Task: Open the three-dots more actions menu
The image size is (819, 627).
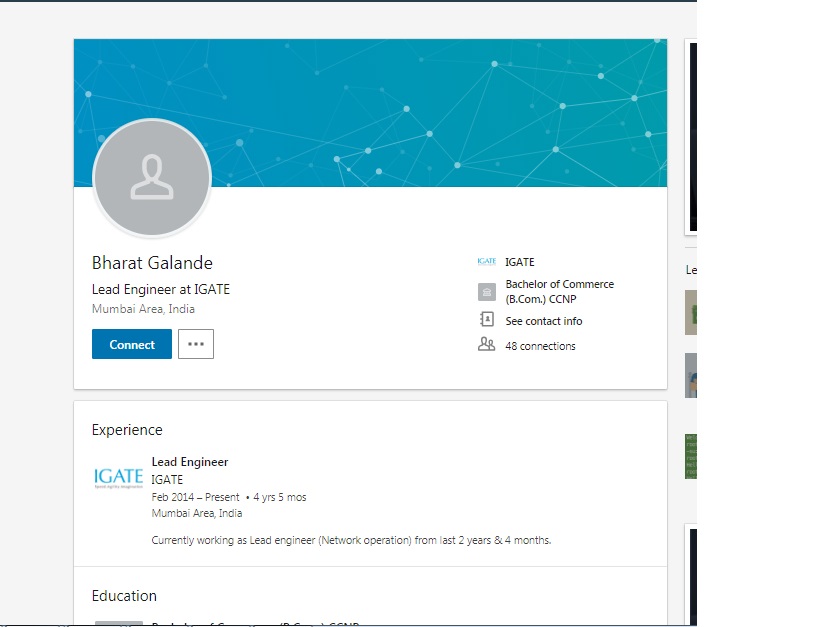Action: 196,344
